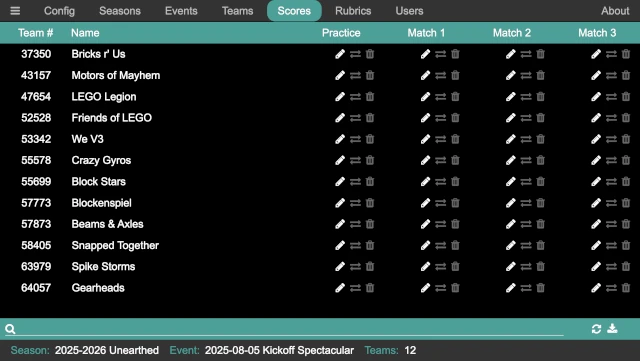Select team number 37350

pos(36,54)
